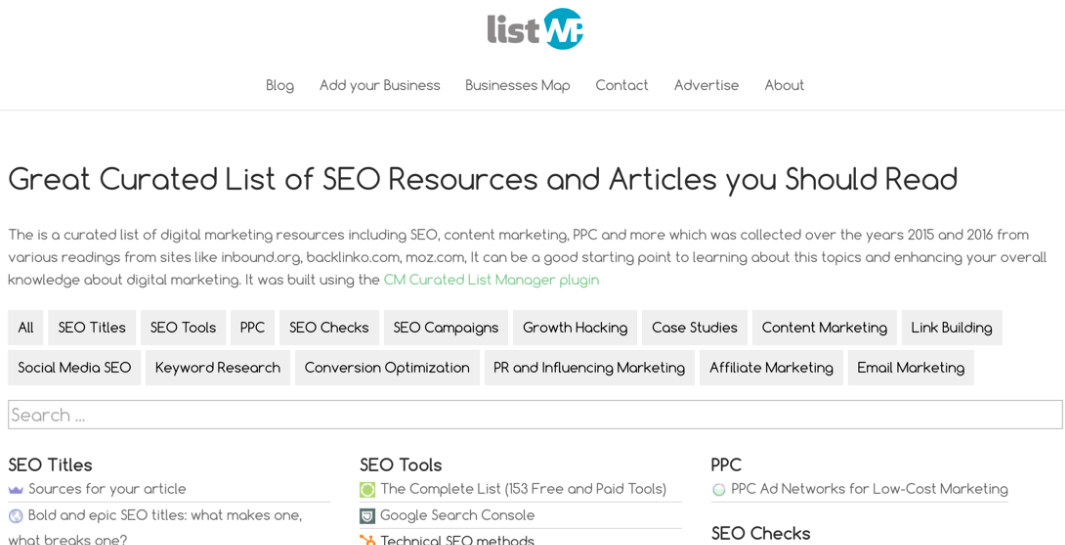This screenshot has width=1065, height=545.
Task: Click favicon beside PPC Ad Networks link
Action: (x=719, y=489)
